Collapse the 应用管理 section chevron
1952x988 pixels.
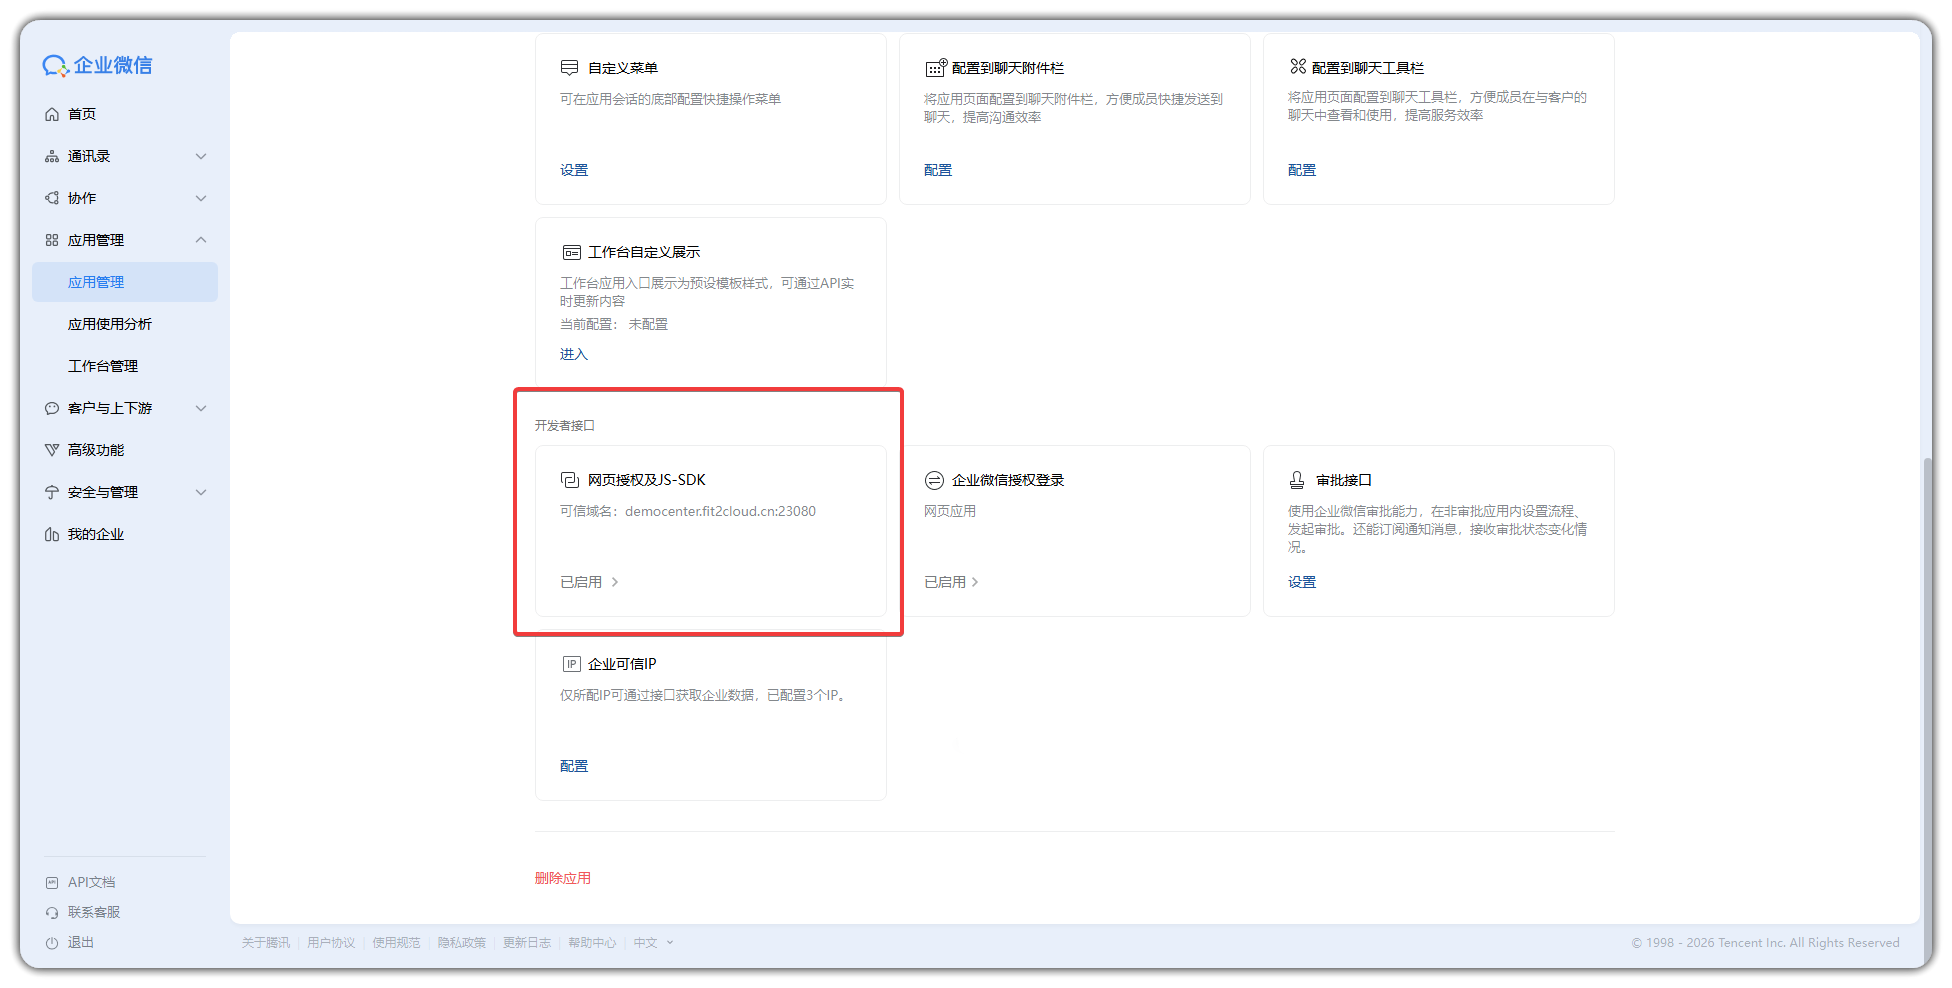pos(201,240)
